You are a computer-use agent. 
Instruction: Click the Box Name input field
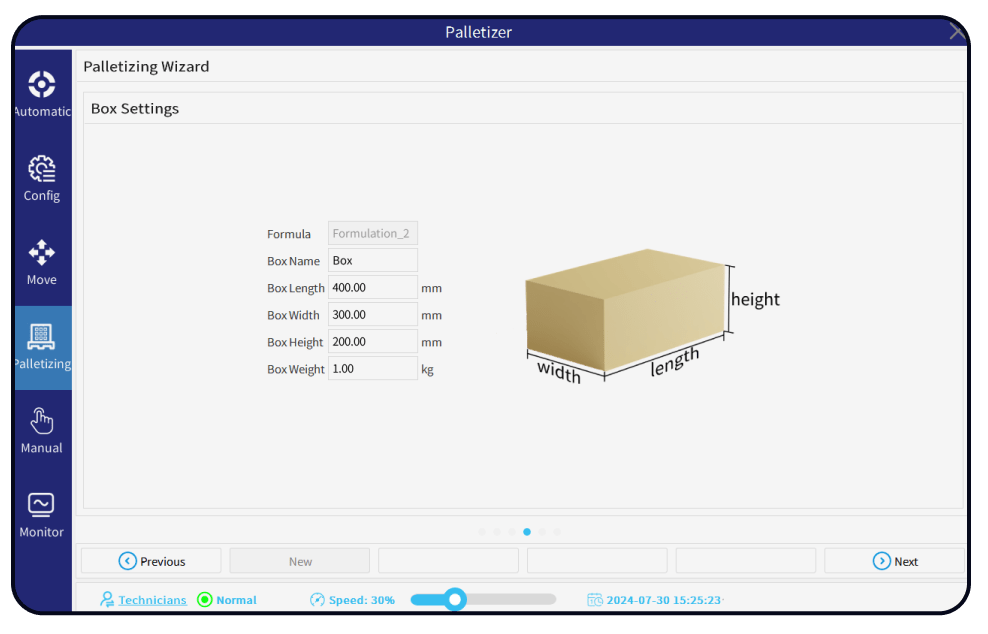tap(372, 260)
